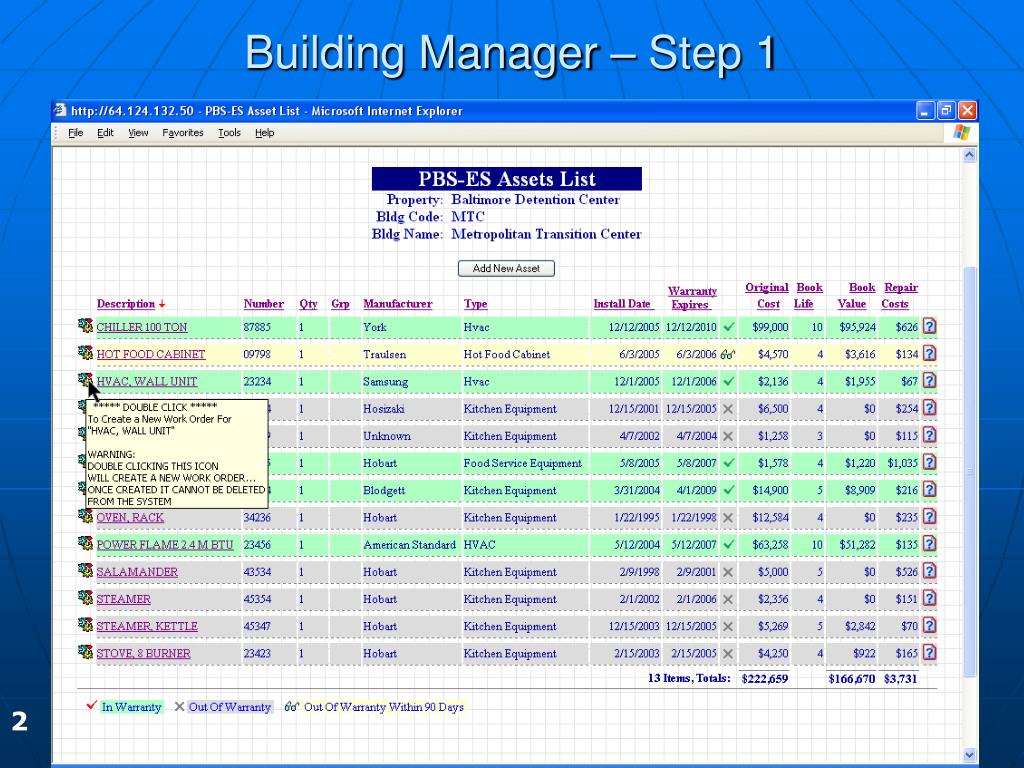Click the in-warranty checkmark in the CHILLER row
This screenshot has height=768, width=1024.
click(729, 327)
